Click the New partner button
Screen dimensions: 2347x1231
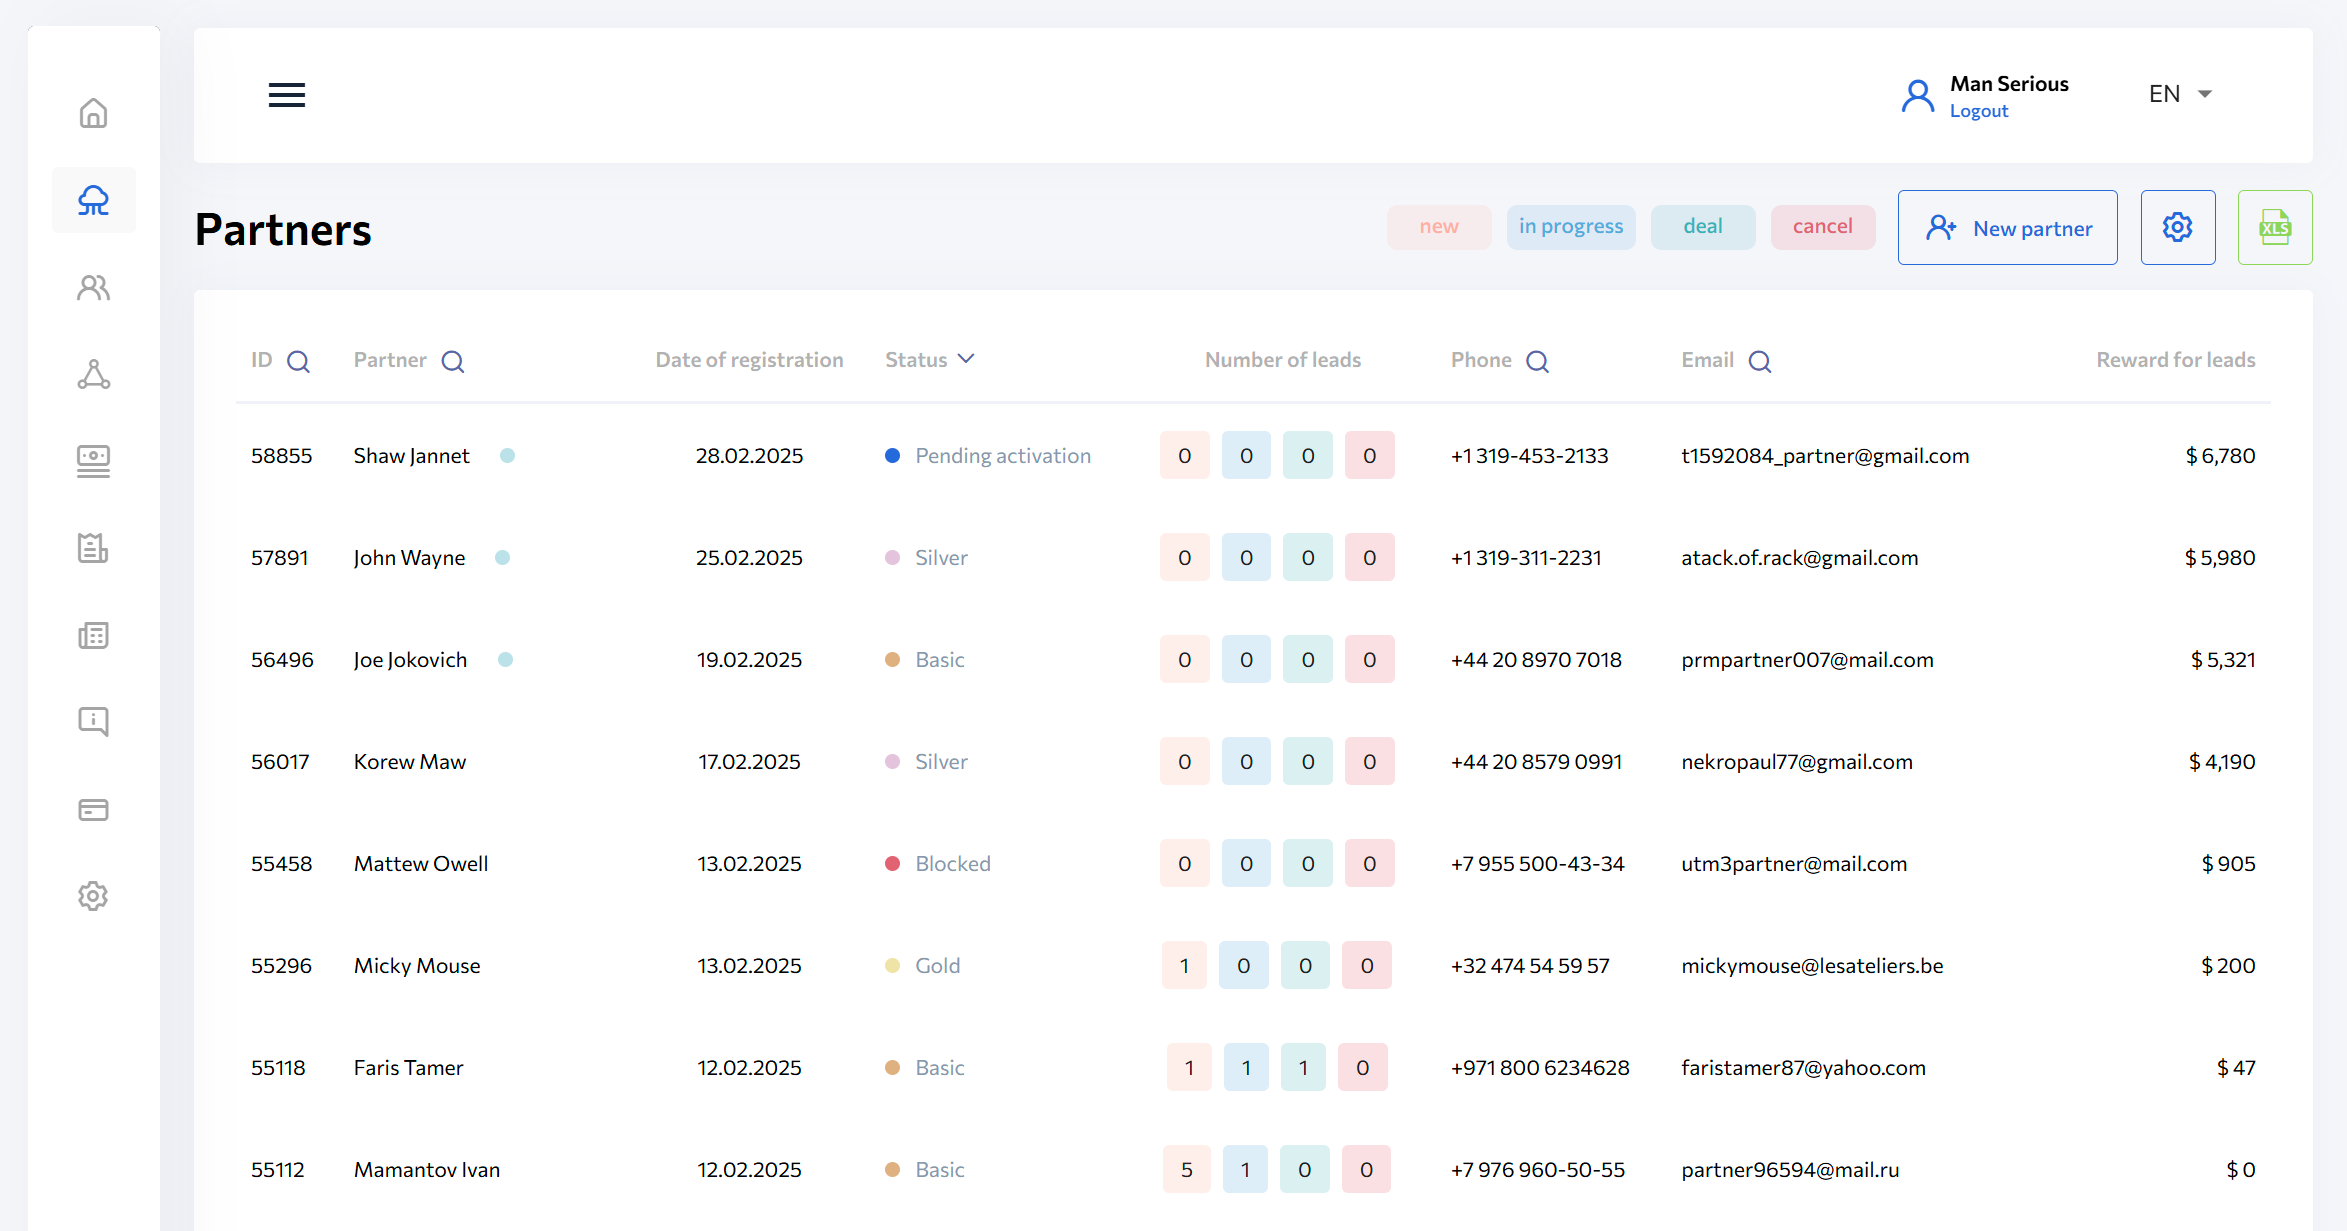click(2007, 228)
